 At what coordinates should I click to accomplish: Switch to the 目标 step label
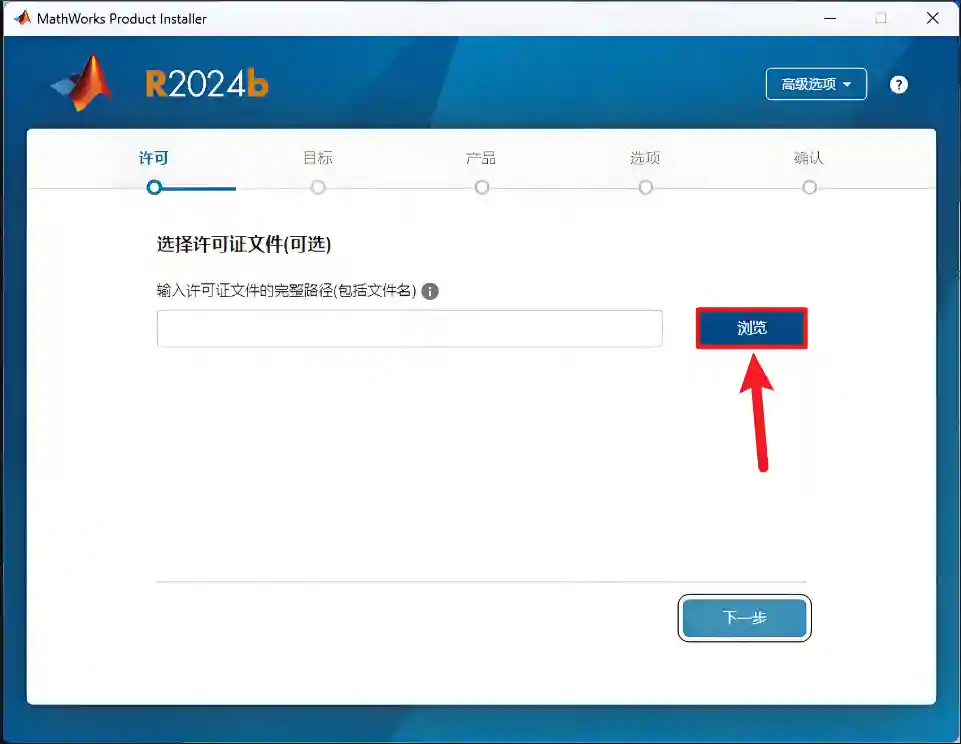[318, 158]
